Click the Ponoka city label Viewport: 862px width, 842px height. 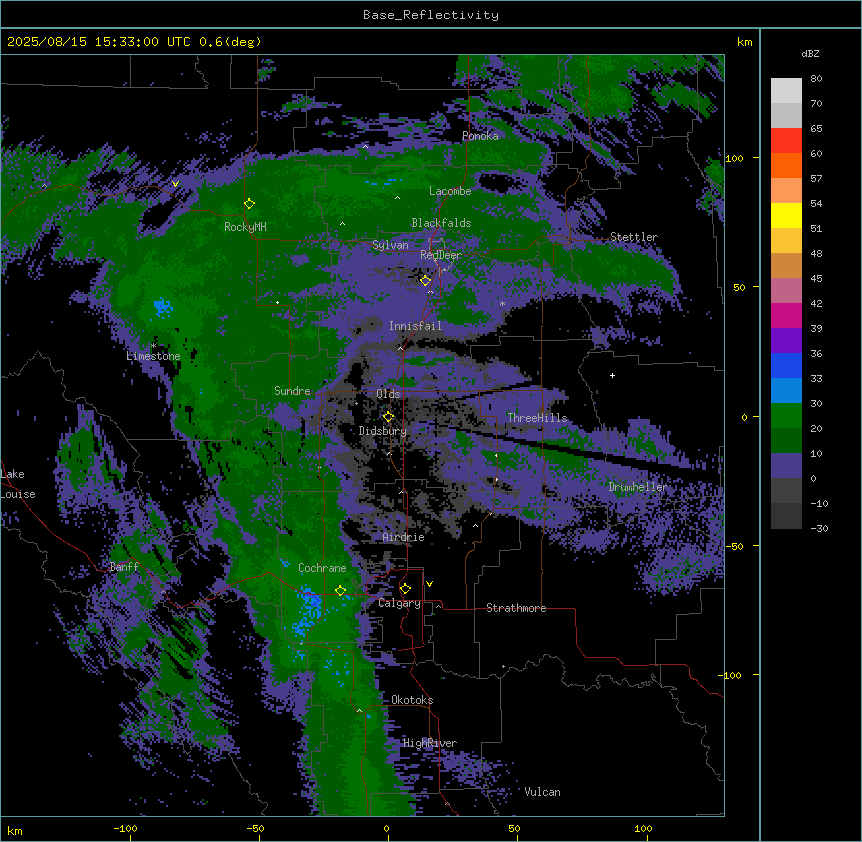[480, 136]
